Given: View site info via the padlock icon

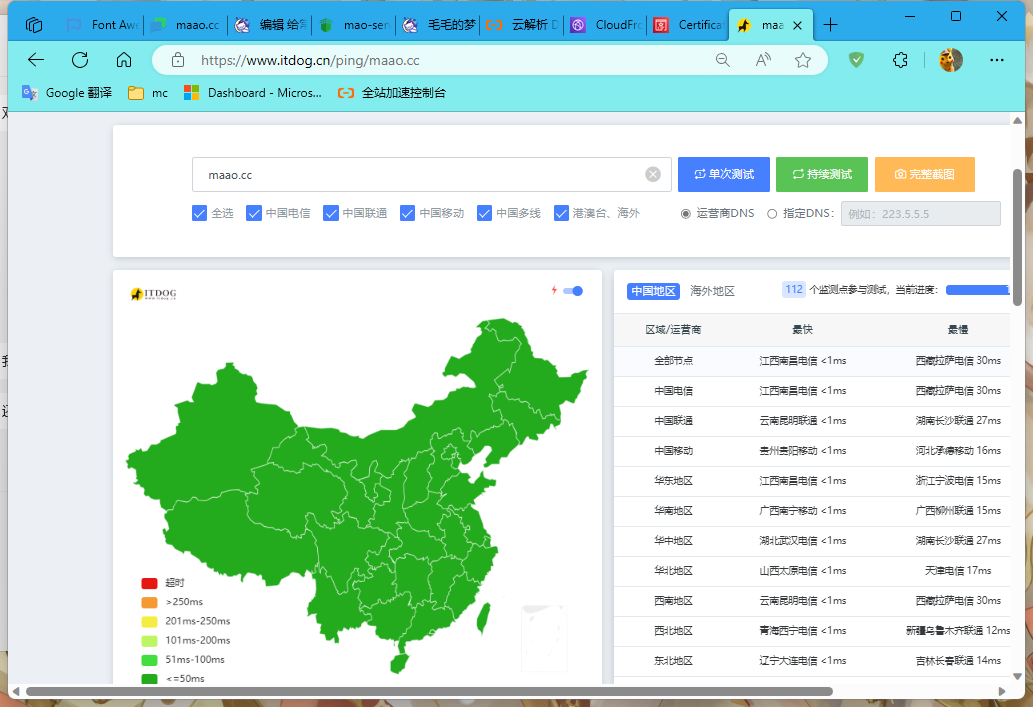Looking at the screenshot, I should [x=178, y=60].
